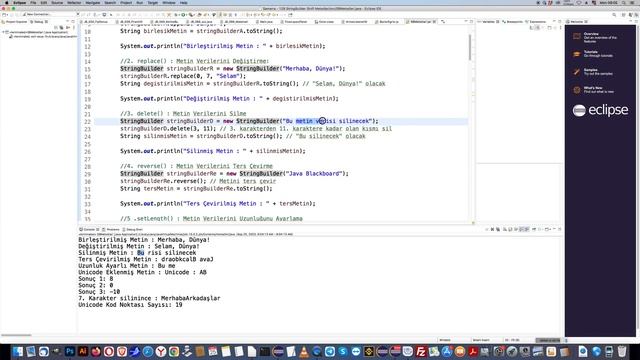
Task: Open Run button dropdown arrow
Action: coord(187,15)
